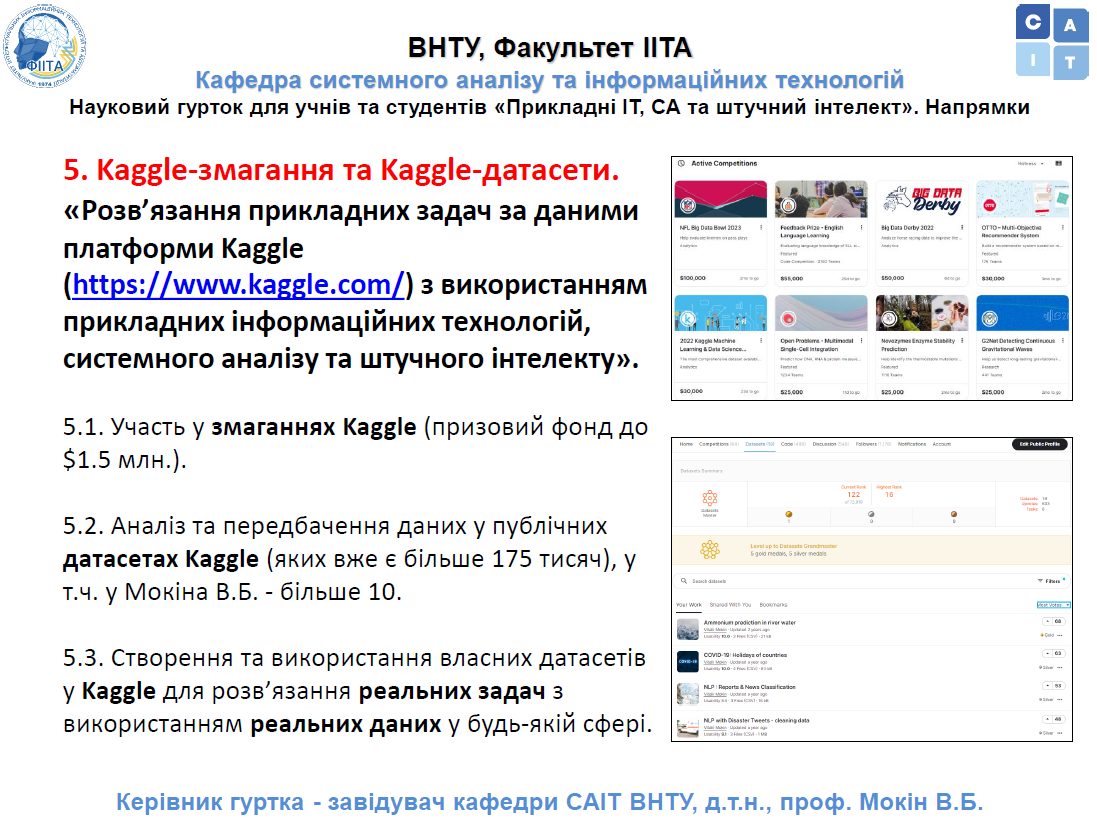Open the Ammonium prediction in river water dataset
1097x821 pixels.
tap(750, 622)
